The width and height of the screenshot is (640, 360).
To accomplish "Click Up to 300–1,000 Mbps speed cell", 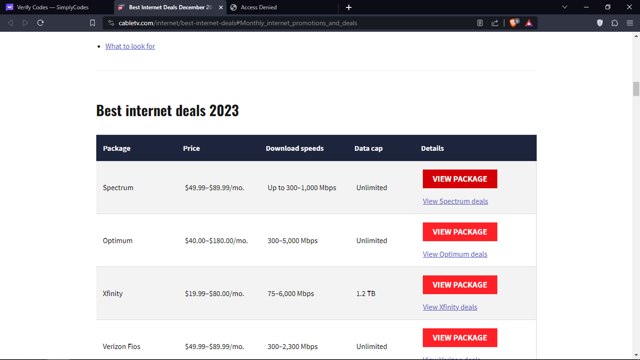I will [302, 188].
